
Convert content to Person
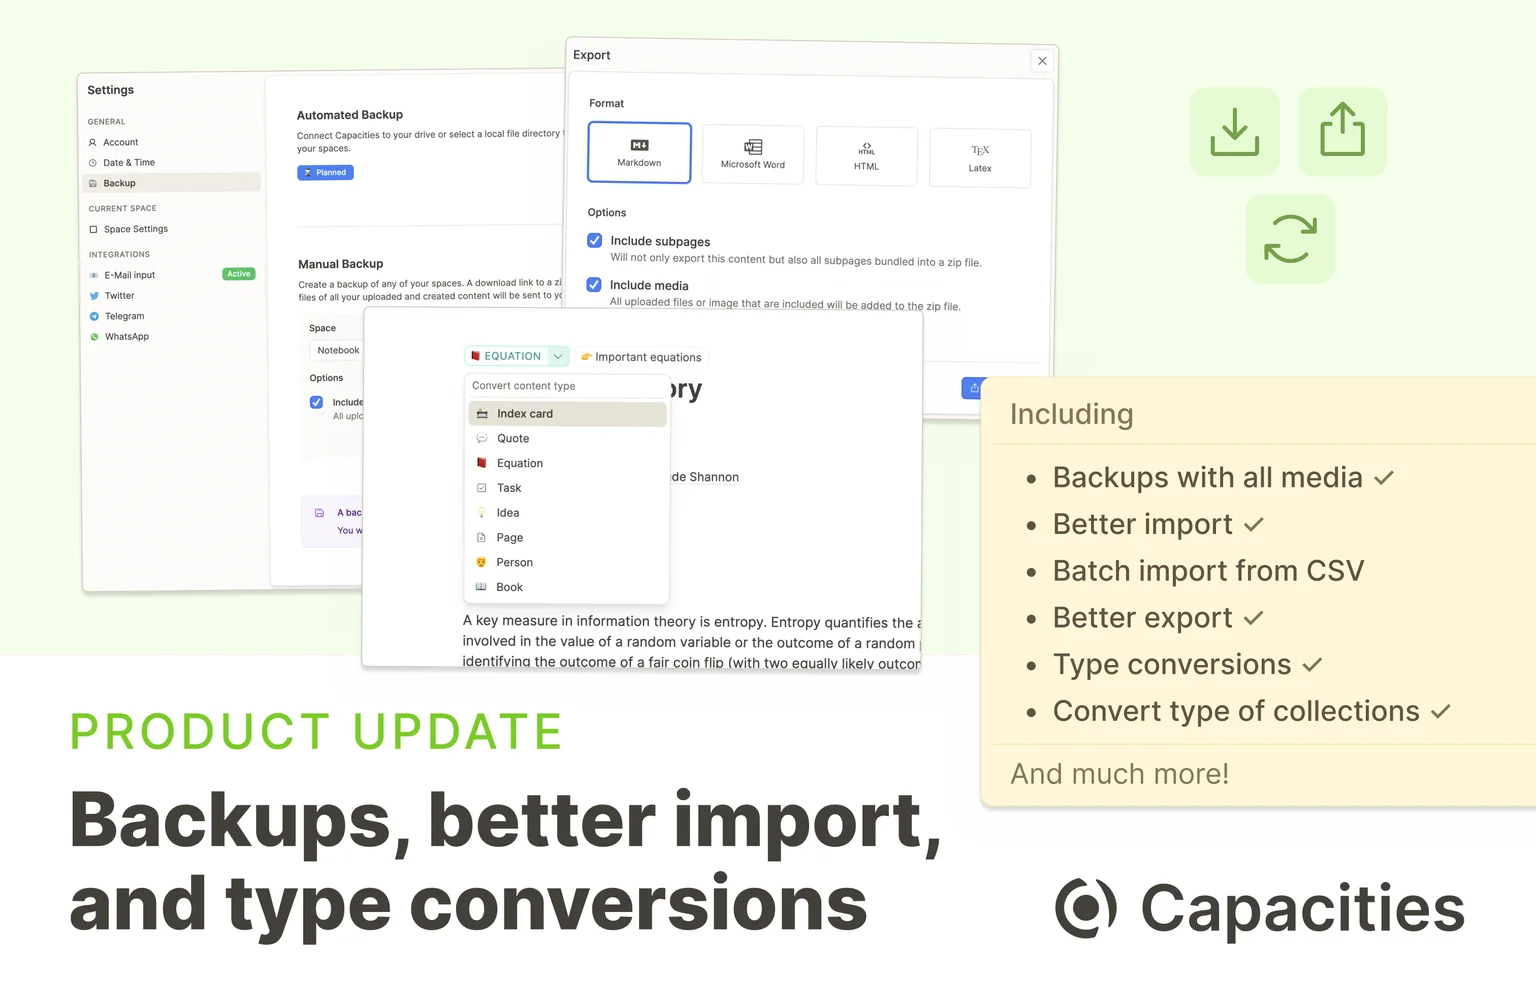(x=567, y=563)
